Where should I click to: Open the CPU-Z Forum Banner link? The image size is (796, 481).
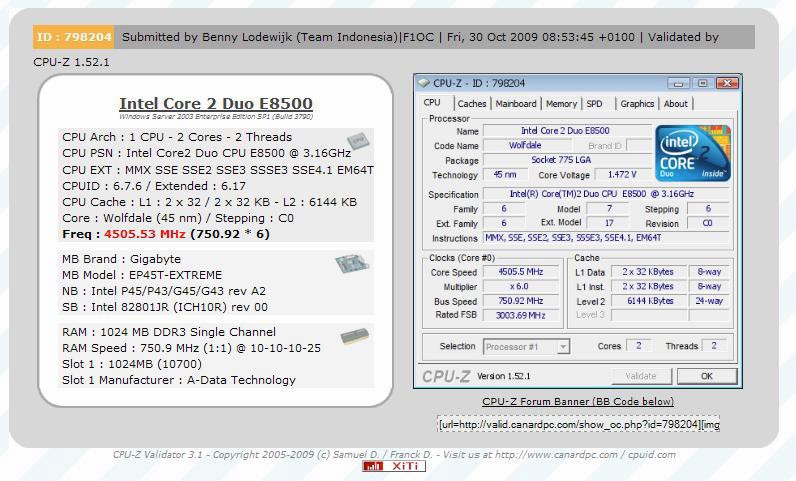click(x=578, y=401)
